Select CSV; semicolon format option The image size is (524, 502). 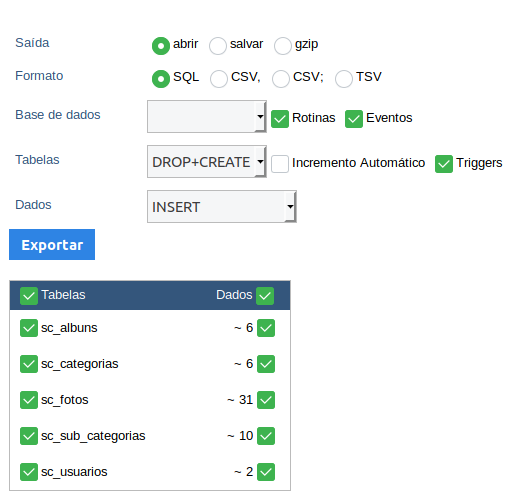coord(281,79)
